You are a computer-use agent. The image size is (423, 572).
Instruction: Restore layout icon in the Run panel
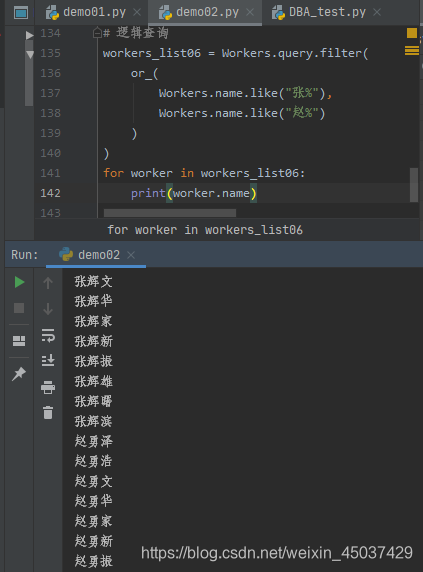pos(19,341)
